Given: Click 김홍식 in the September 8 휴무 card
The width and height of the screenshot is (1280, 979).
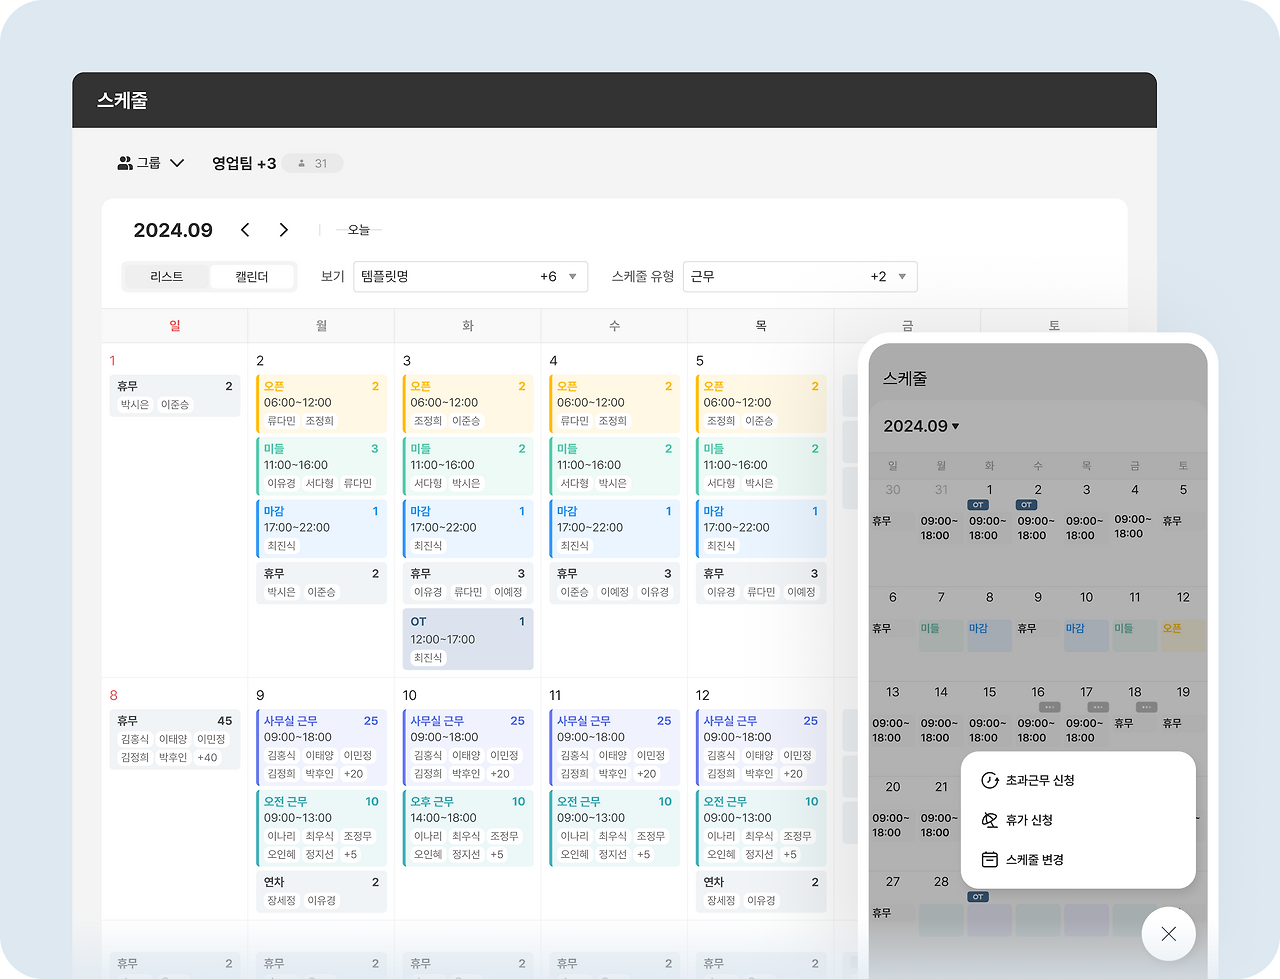Looking at the screenshot, I should pos(135,739).
